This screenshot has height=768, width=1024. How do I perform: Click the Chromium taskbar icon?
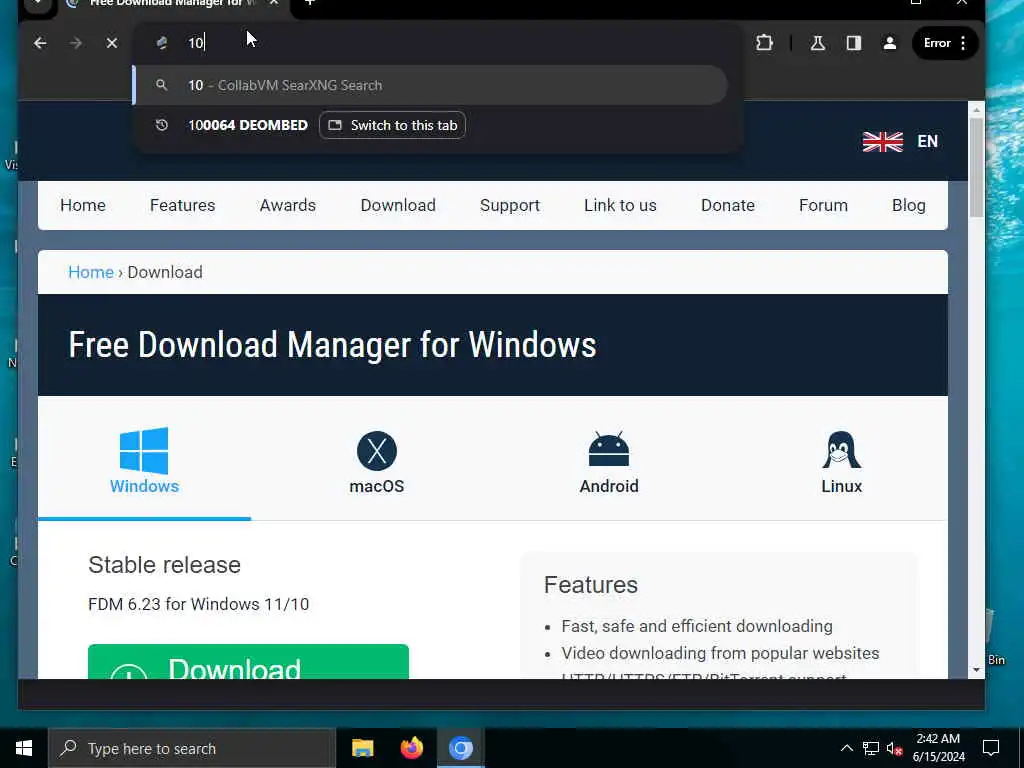coord(460,748)
